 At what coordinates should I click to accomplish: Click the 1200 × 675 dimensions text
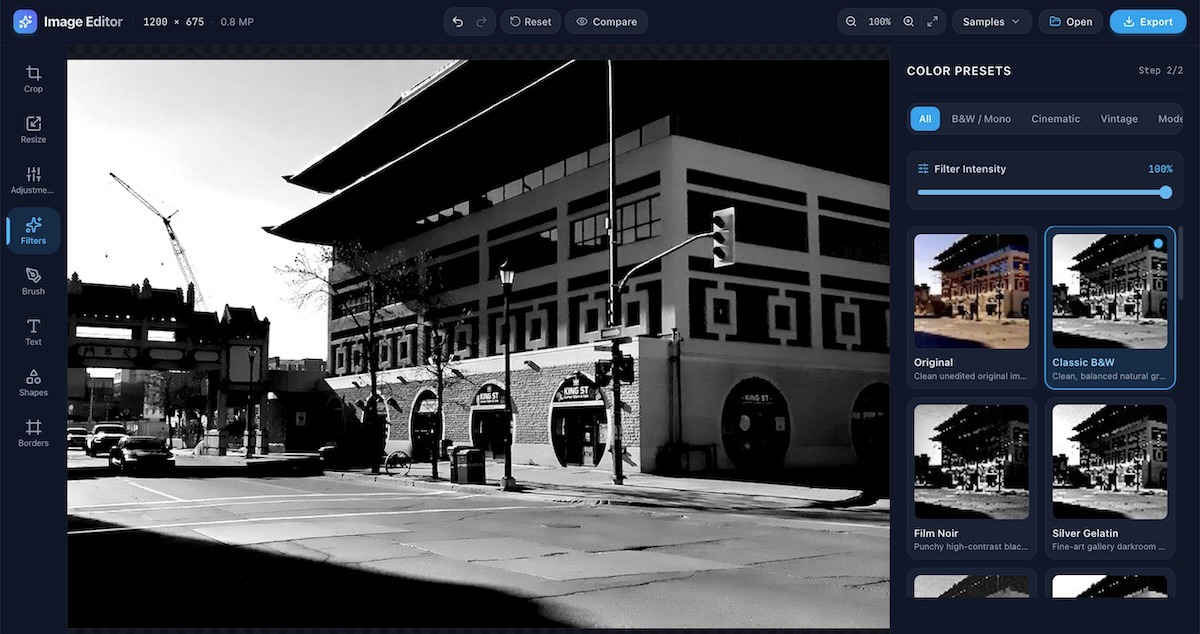click(x=176, y=22)
